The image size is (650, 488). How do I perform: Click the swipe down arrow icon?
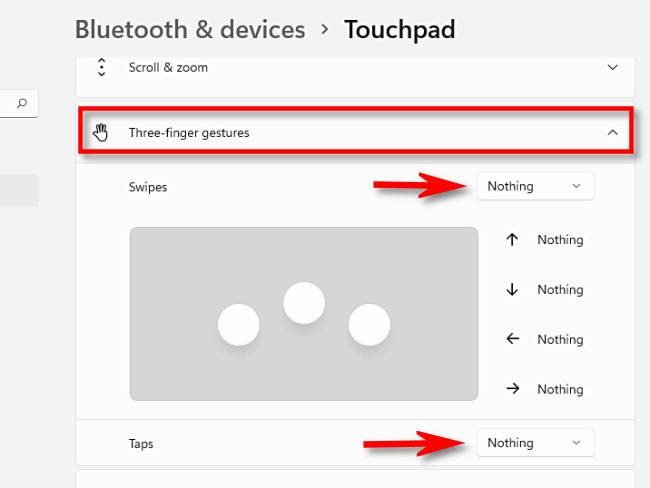point(513,290)
